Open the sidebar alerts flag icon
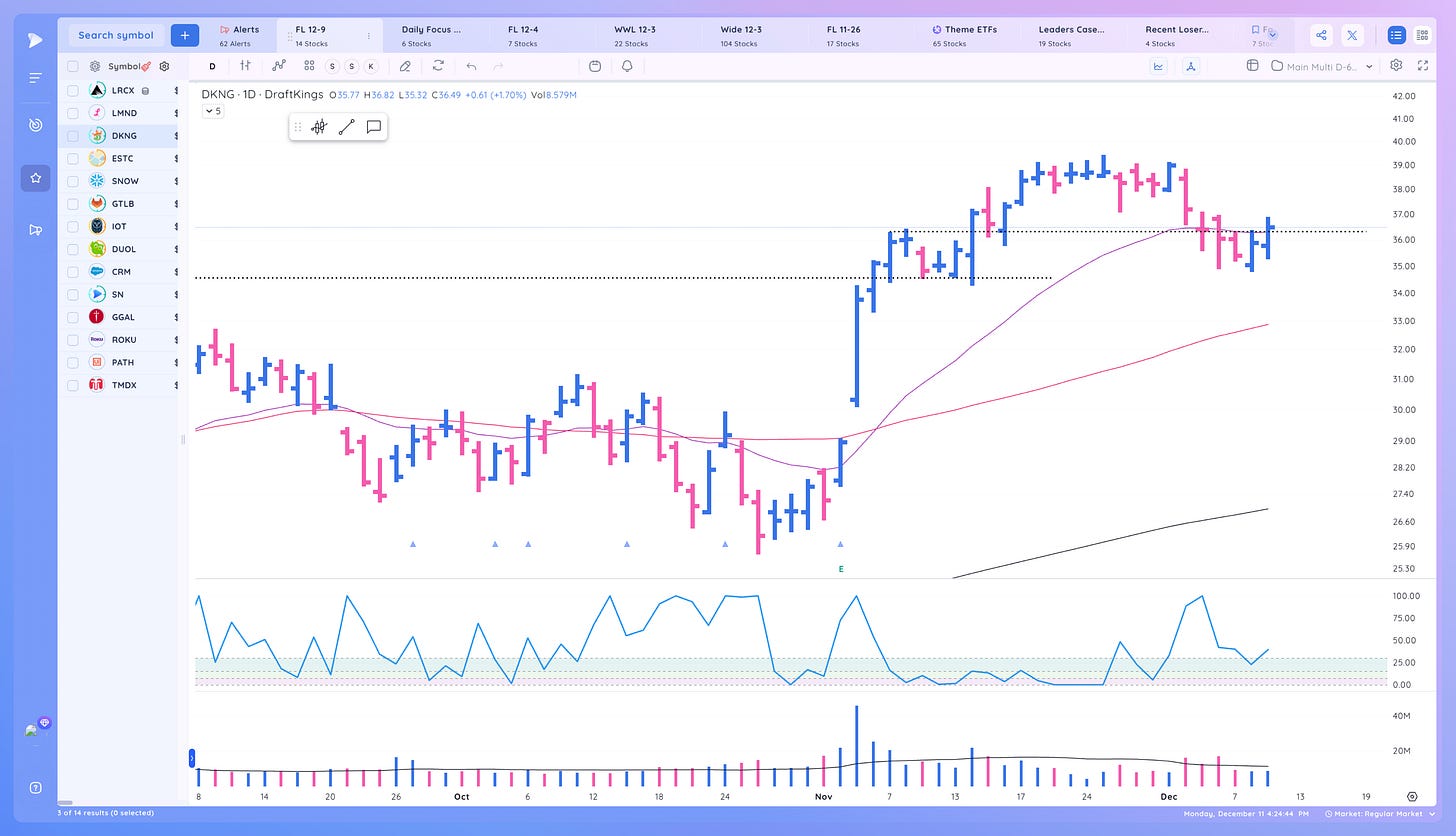This screenshot has width=1456, height=836. [x=35, y=230]
